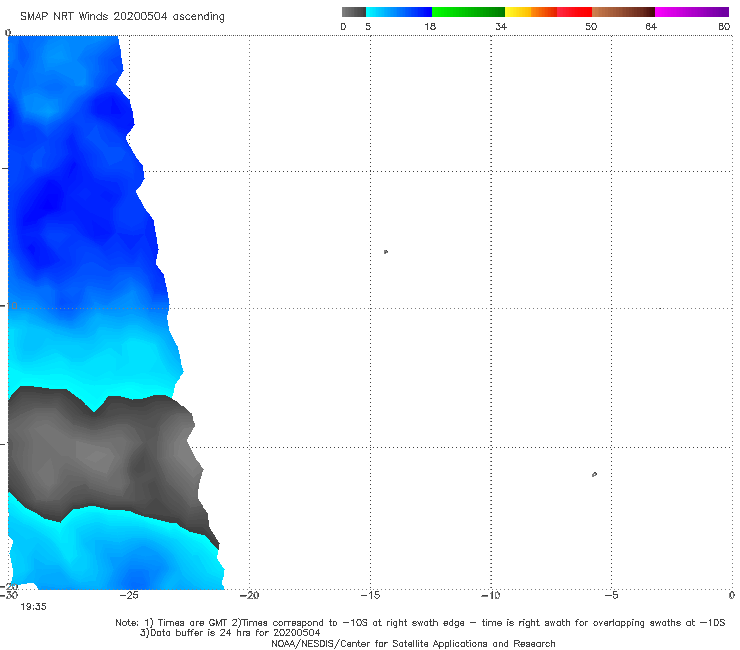Click the green 18-34 segment of color bar
740x650 pixels.
468,12
